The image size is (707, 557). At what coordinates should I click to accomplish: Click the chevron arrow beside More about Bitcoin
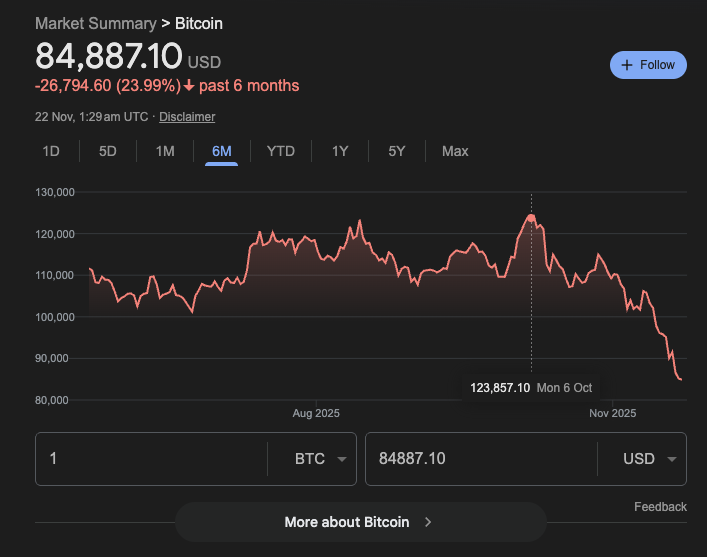point(428,522)
